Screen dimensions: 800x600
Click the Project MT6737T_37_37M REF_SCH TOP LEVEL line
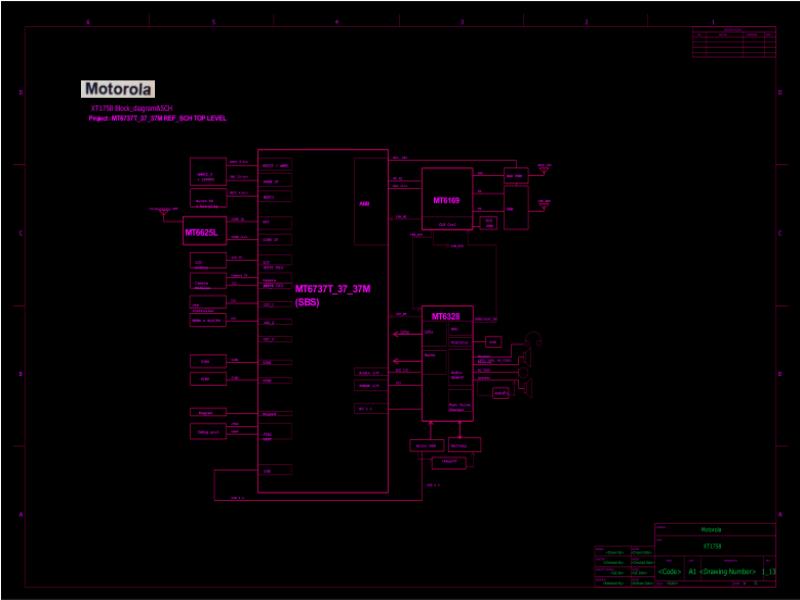(157, 118)
